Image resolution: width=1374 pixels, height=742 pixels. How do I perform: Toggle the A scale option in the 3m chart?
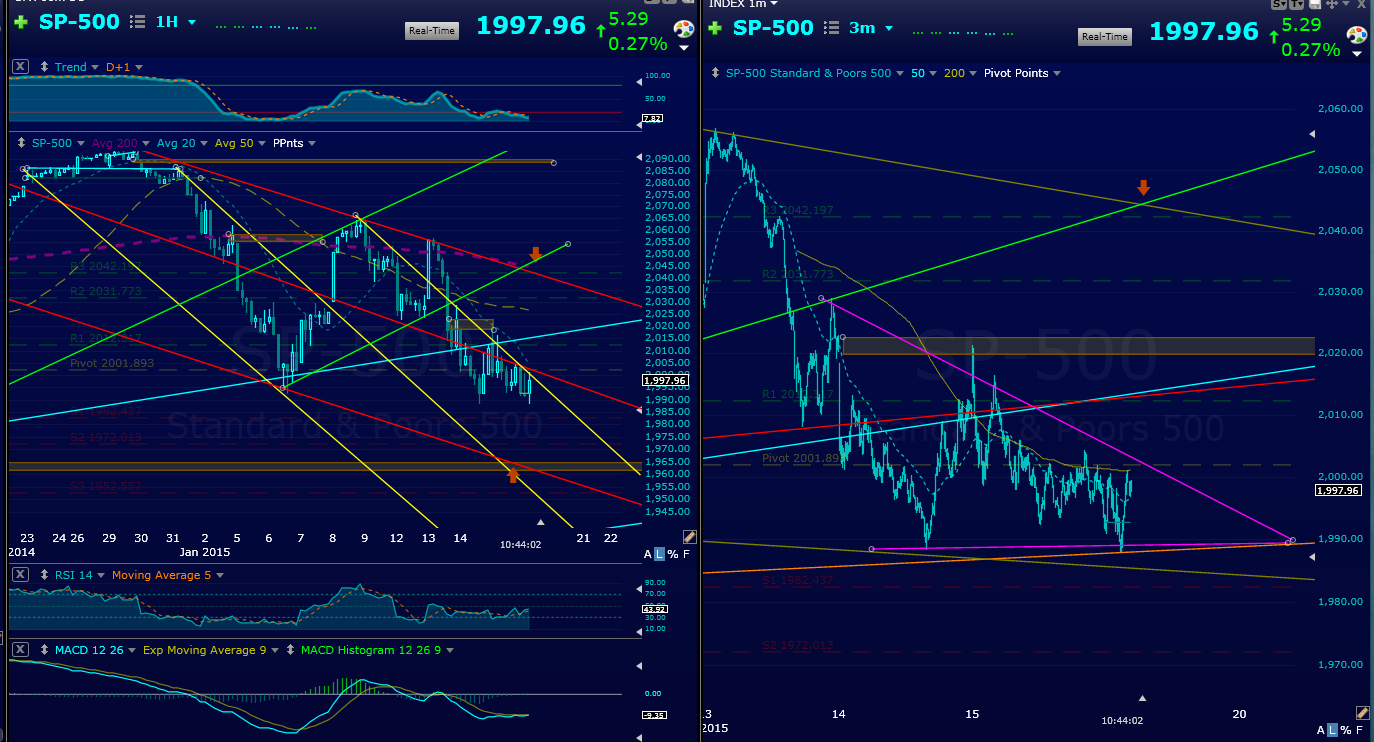[x=1321, y=729]
